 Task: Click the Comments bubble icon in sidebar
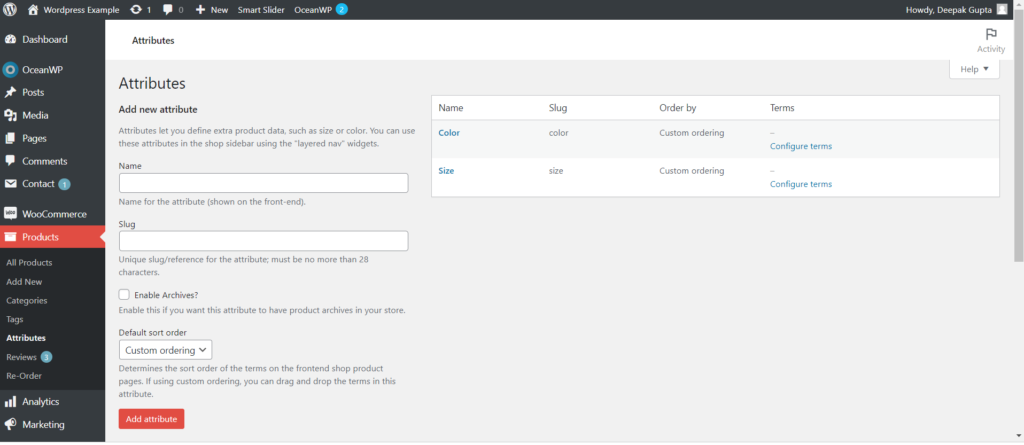click(10, 161)
